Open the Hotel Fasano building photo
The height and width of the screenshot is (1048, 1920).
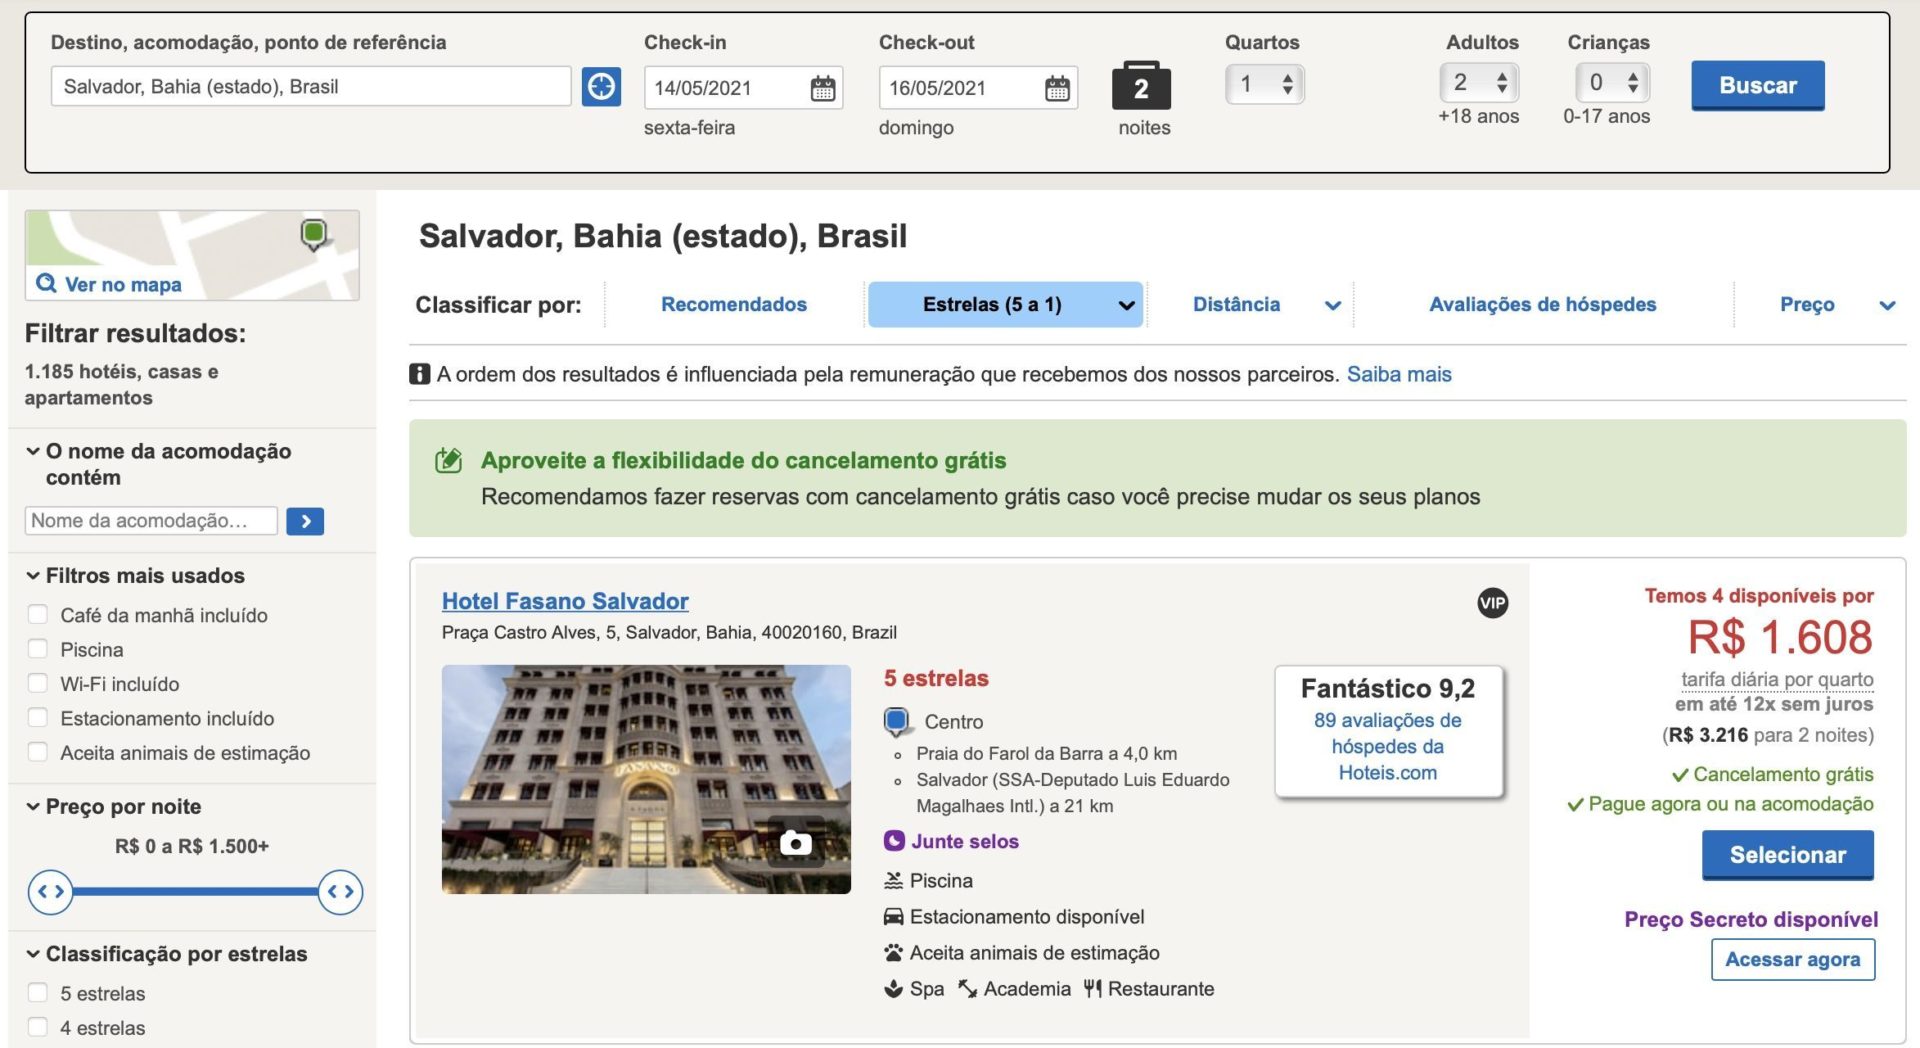646,779
